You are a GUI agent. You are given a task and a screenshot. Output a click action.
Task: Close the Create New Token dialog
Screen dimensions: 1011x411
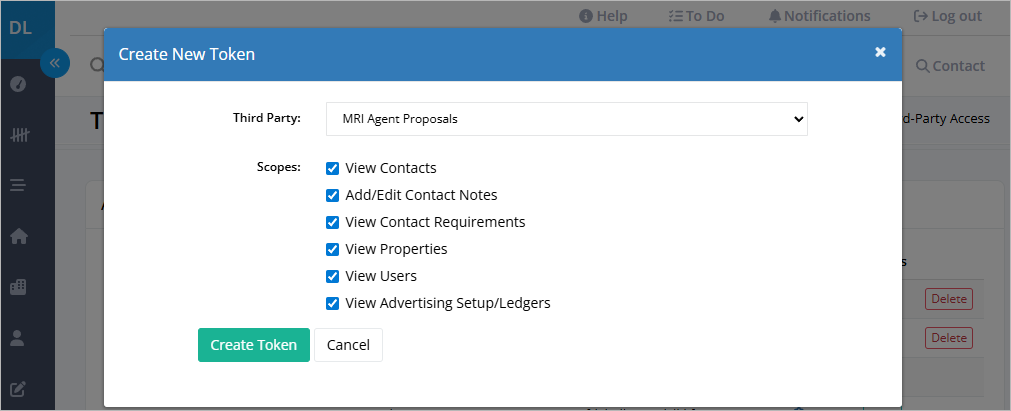click(880, 52)
